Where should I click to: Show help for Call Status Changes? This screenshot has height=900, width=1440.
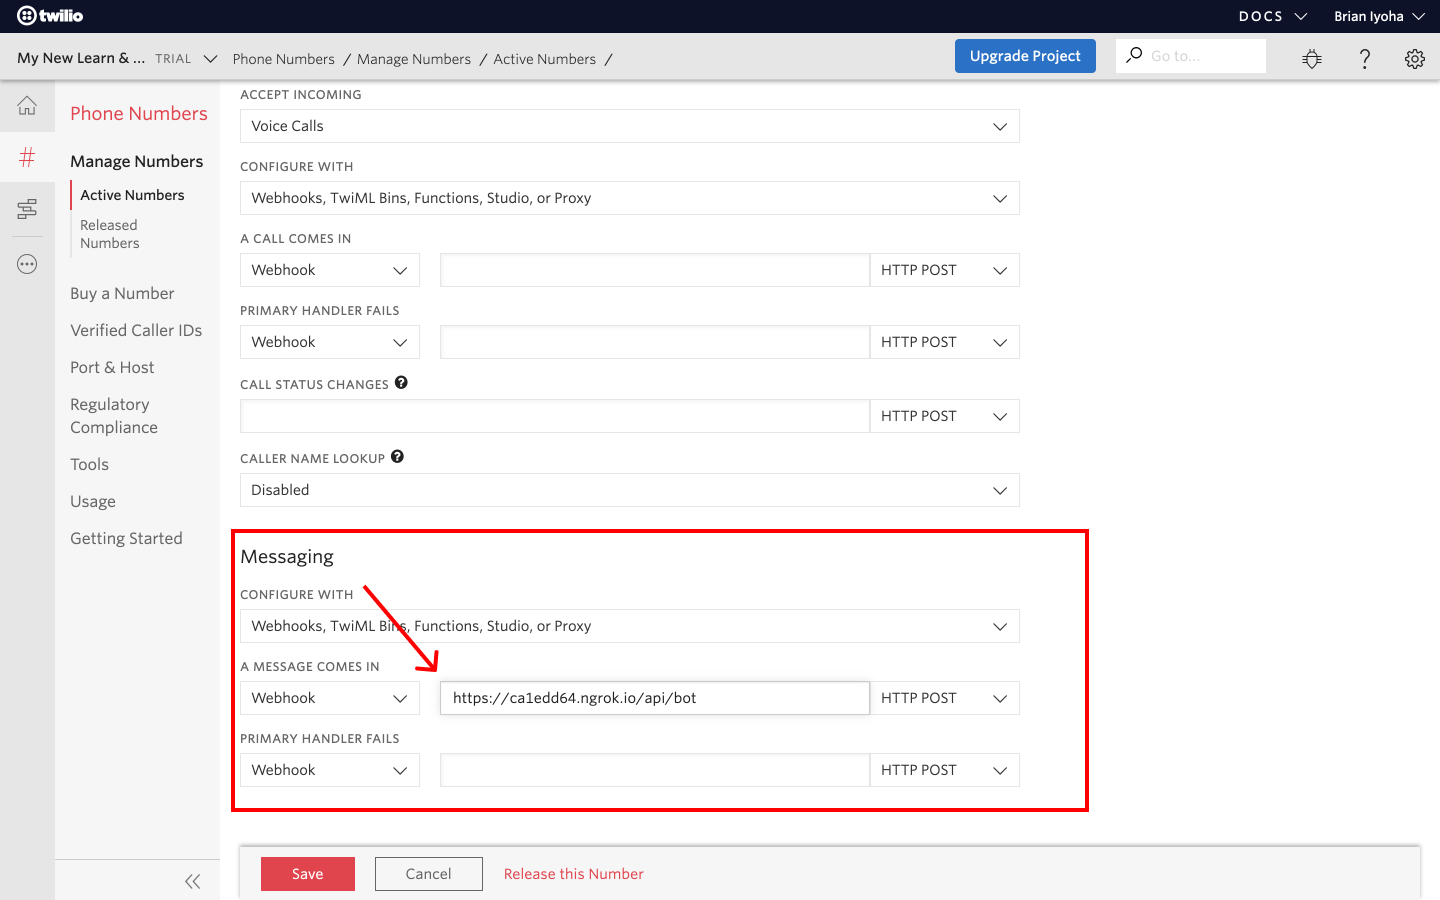click(x=401, y=383)
